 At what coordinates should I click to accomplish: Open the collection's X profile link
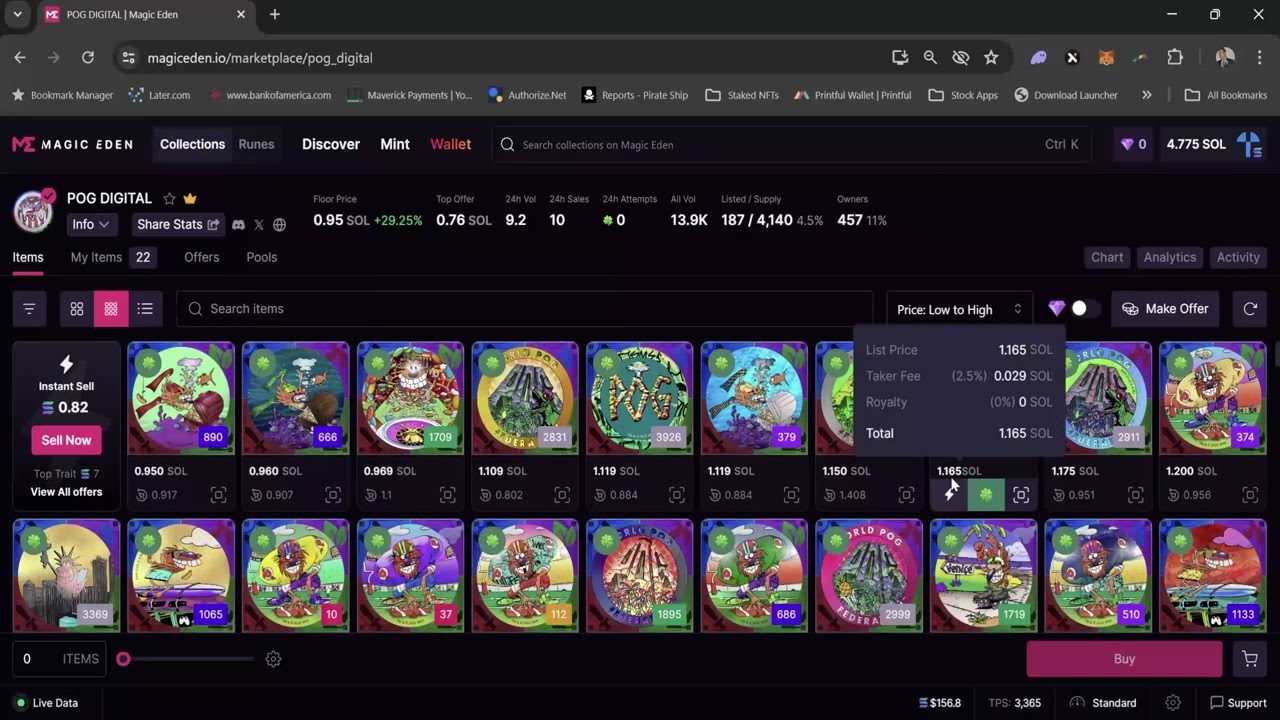pyautogui.click(x=259, y=225)
